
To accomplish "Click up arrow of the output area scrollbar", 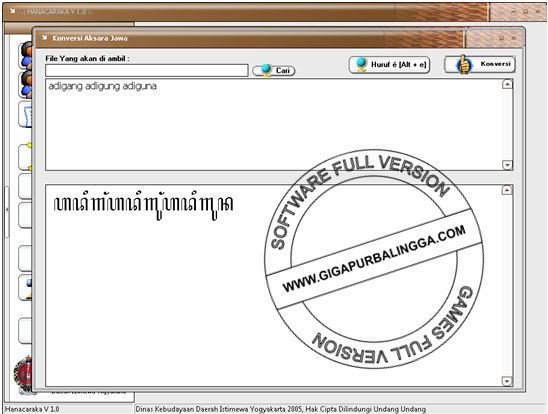I will coord(507,190).
